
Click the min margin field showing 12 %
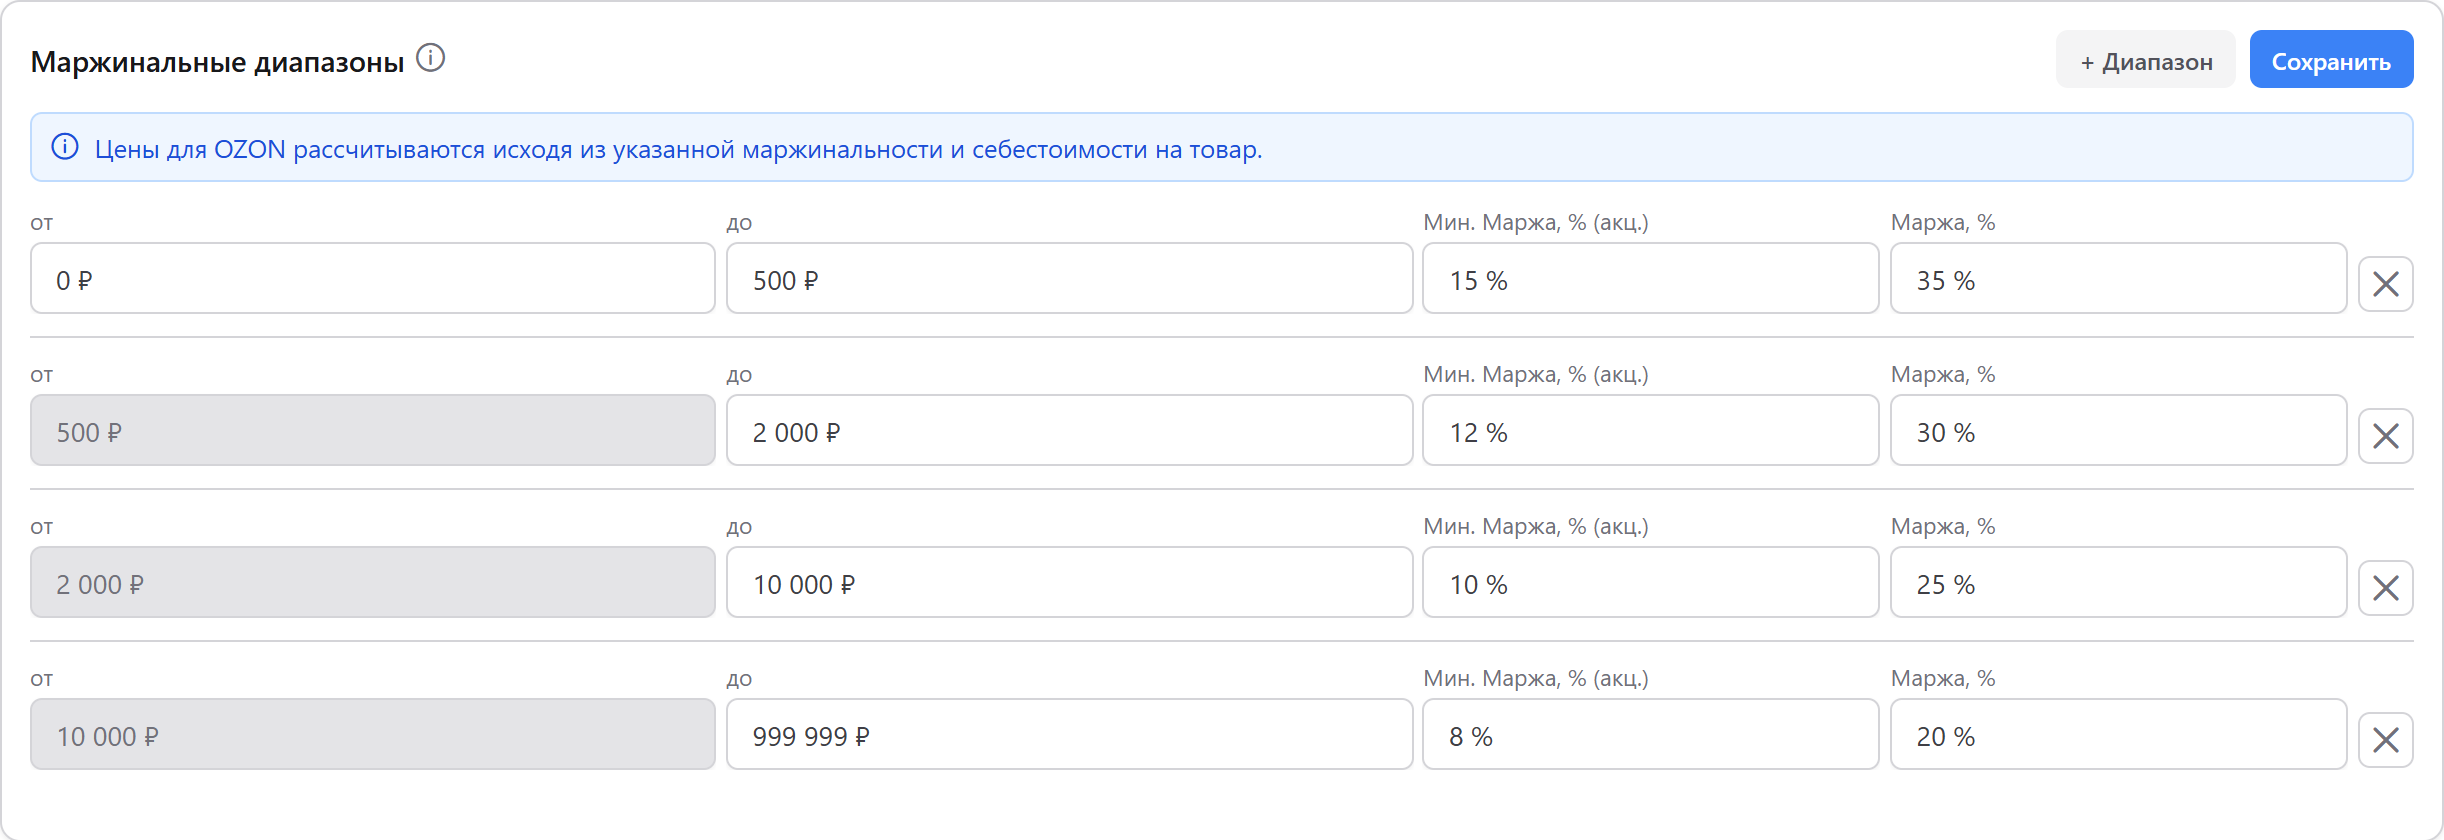1650,431
